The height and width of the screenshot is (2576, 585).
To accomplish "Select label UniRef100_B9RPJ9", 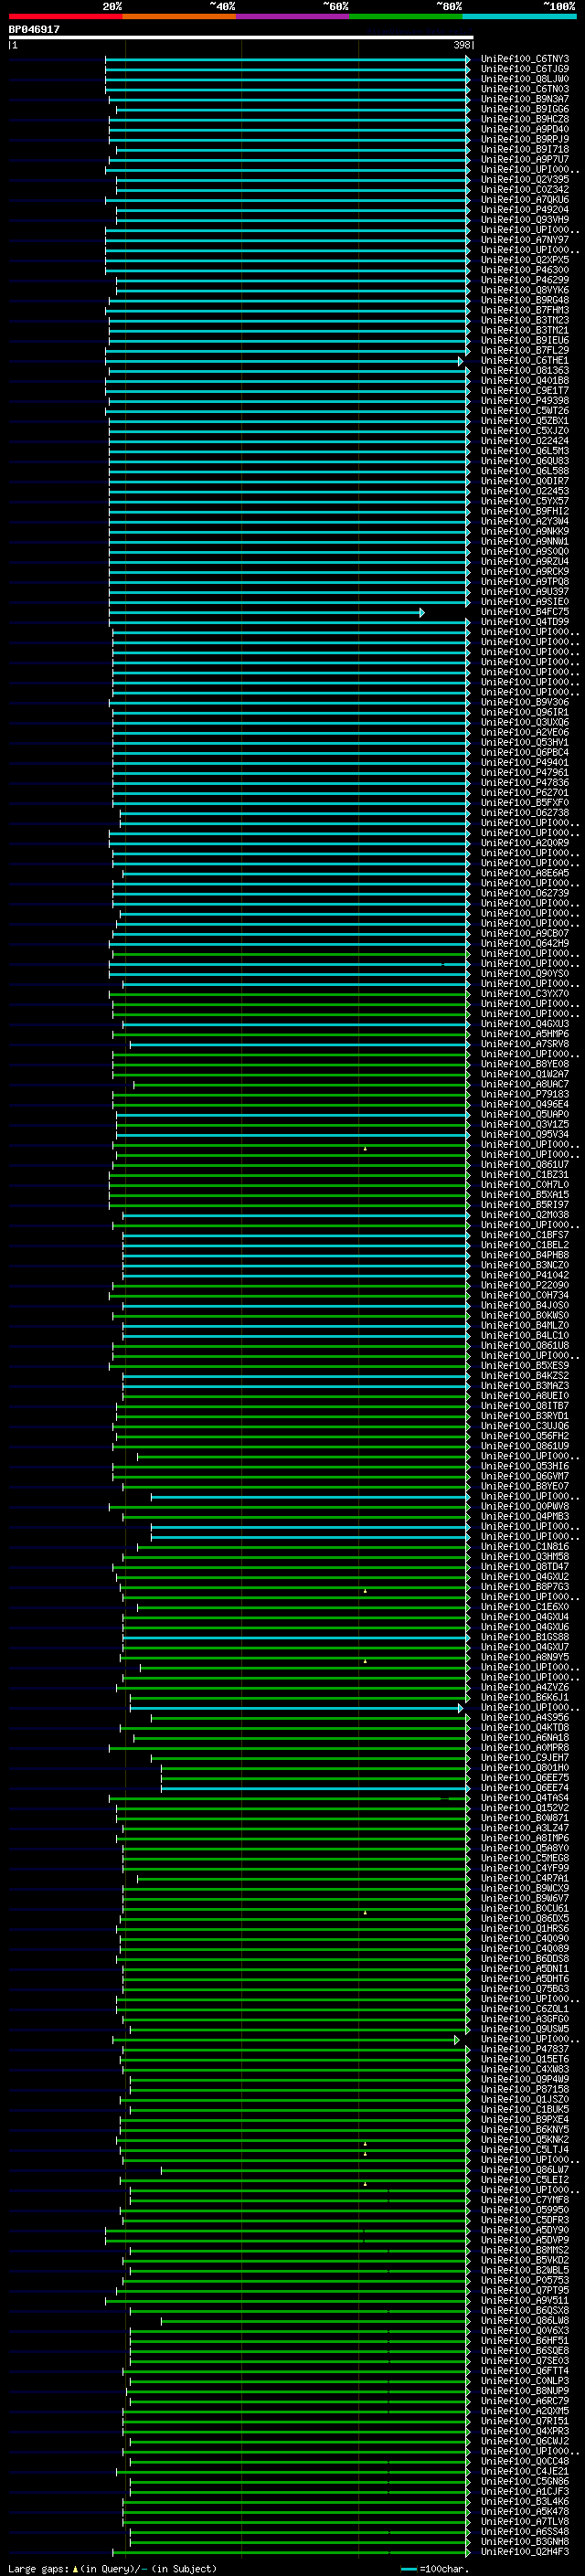I will pos(525,139).
